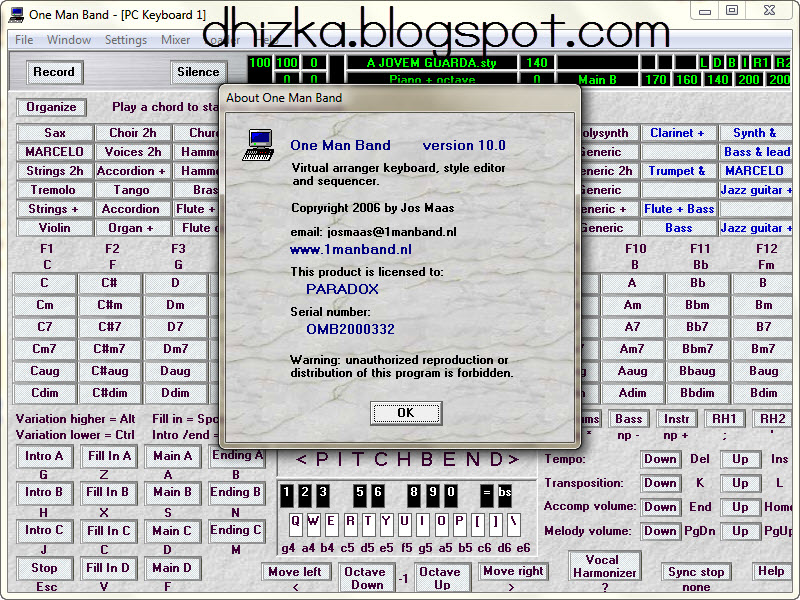Screen dimensions: 800x600
Task: Click the Octave Up button
Action: point(441,578)
